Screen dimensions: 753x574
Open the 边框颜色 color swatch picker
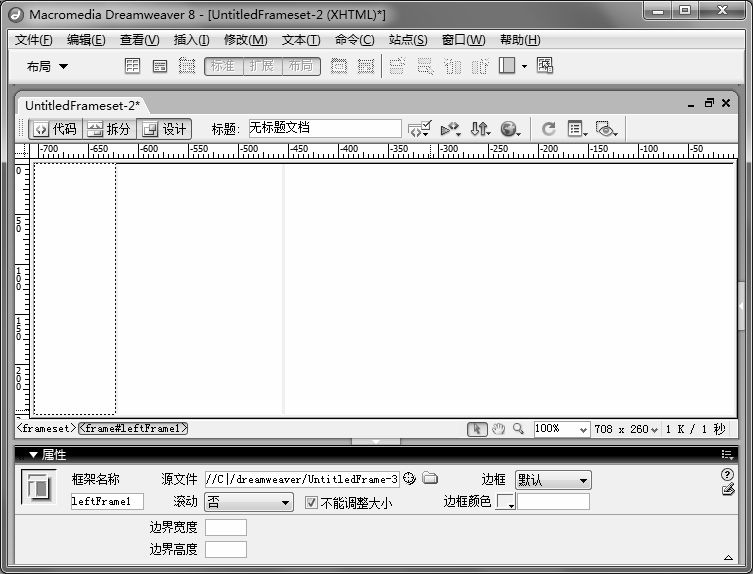pos(505,502)
